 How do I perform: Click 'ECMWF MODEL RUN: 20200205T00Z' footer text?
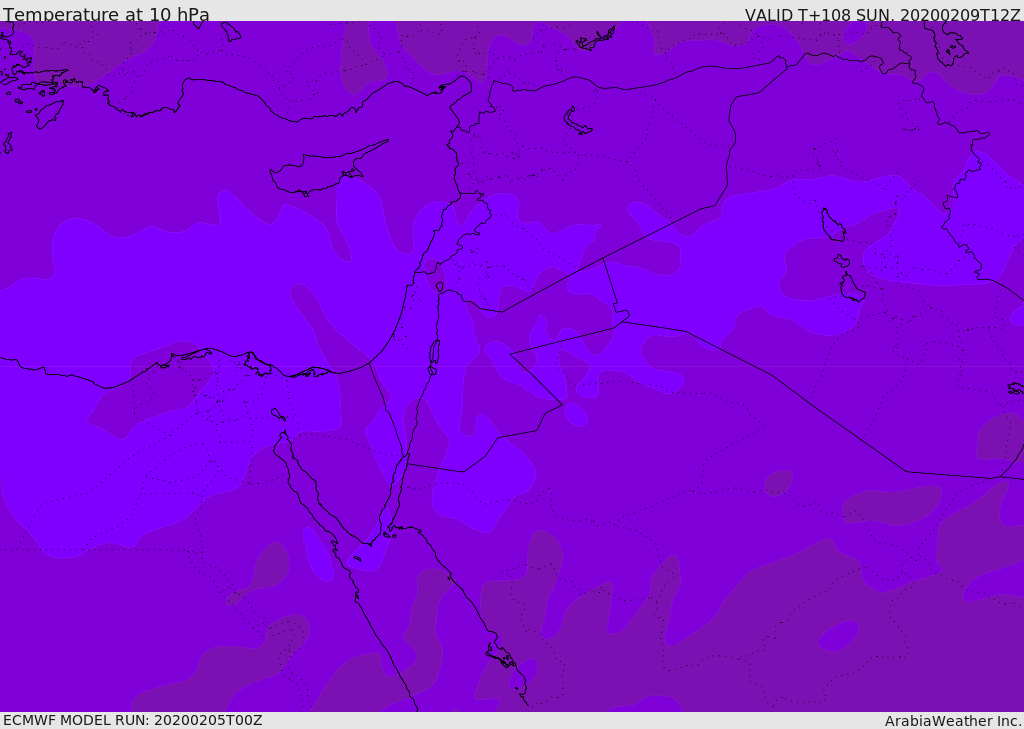pos(133,720)
